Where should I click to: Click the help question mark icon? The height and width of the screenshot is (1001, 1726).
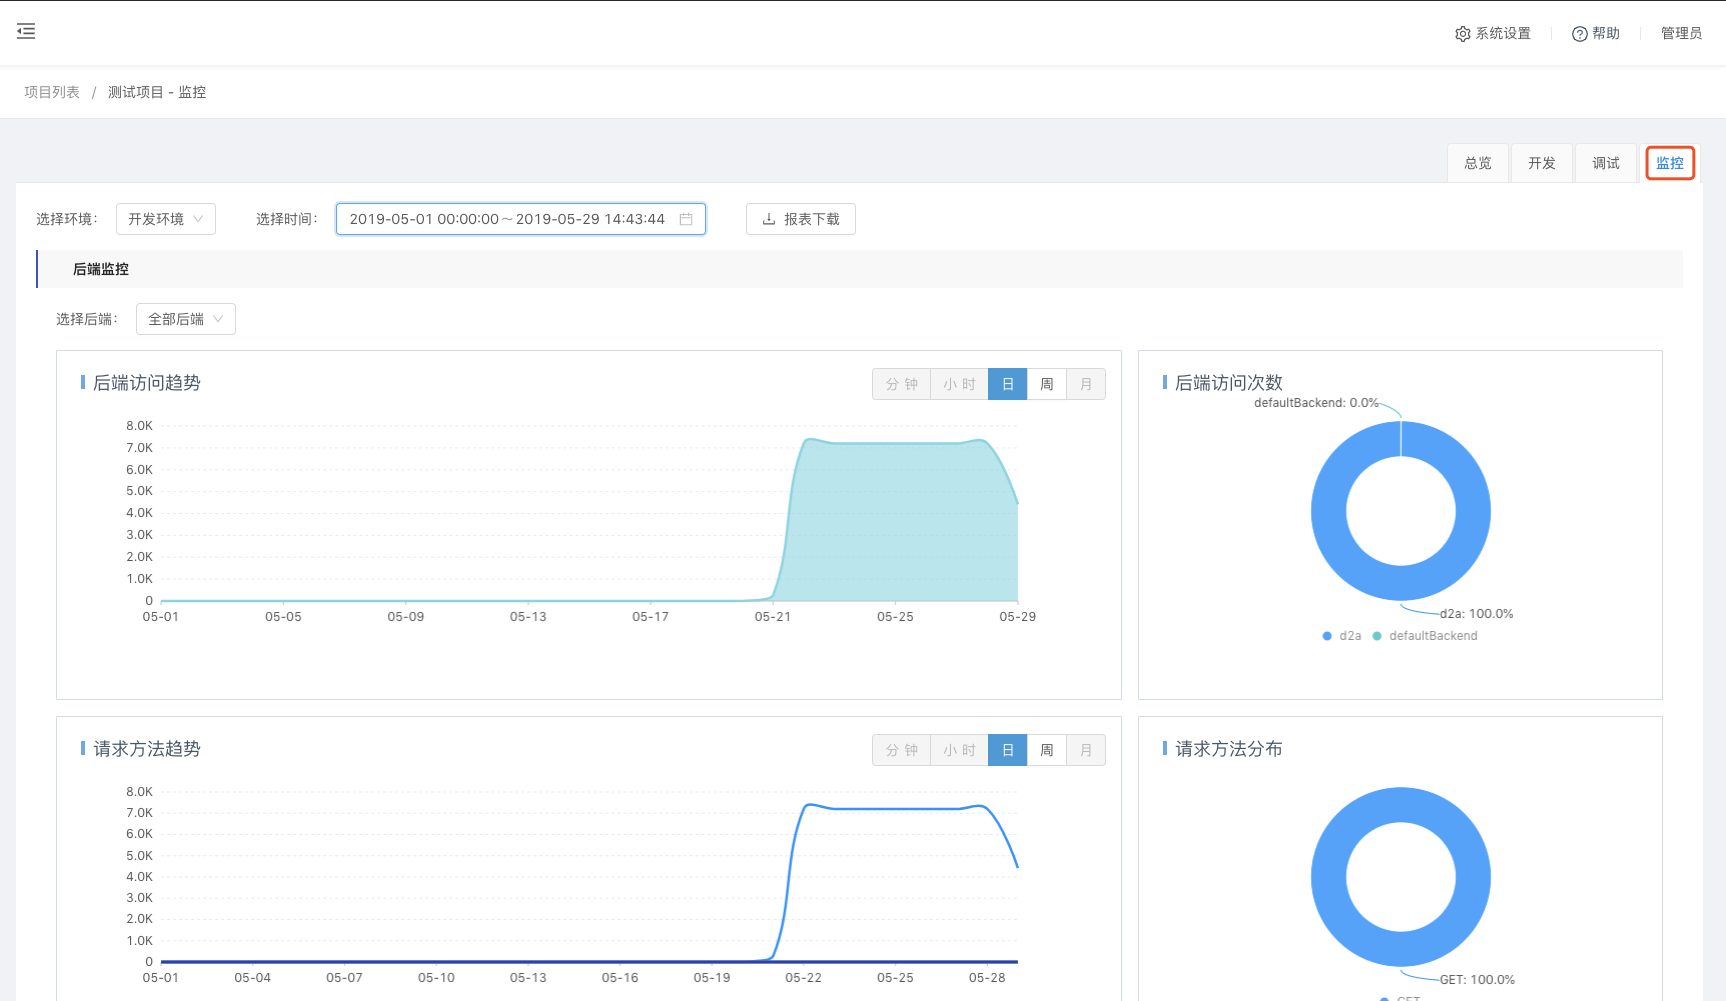click(x=1579, y=34)
